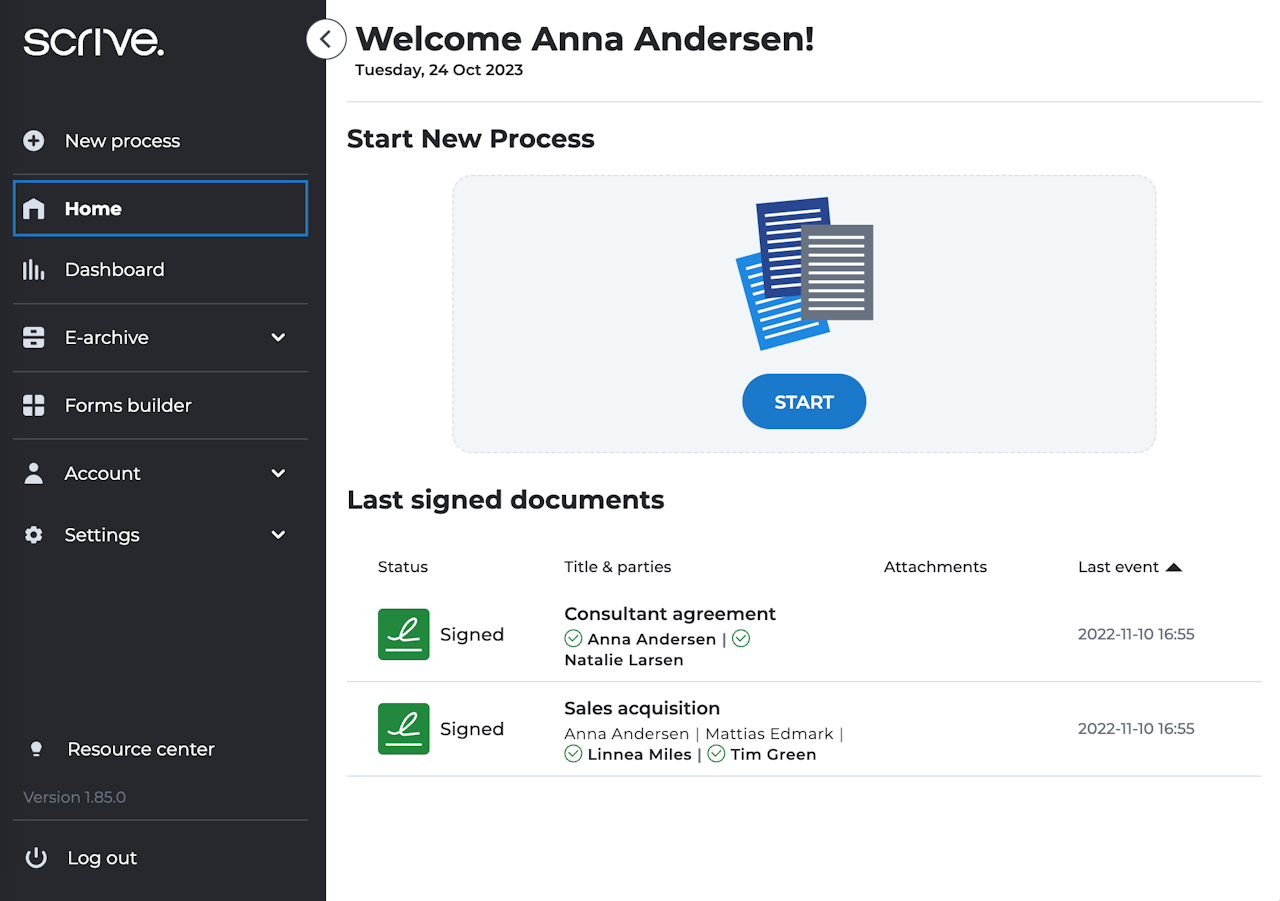Image resolution: width=1280 pixels, height=901 pixels.
Task: Open the Consultant agreement document
Action: tap(670, 614)
